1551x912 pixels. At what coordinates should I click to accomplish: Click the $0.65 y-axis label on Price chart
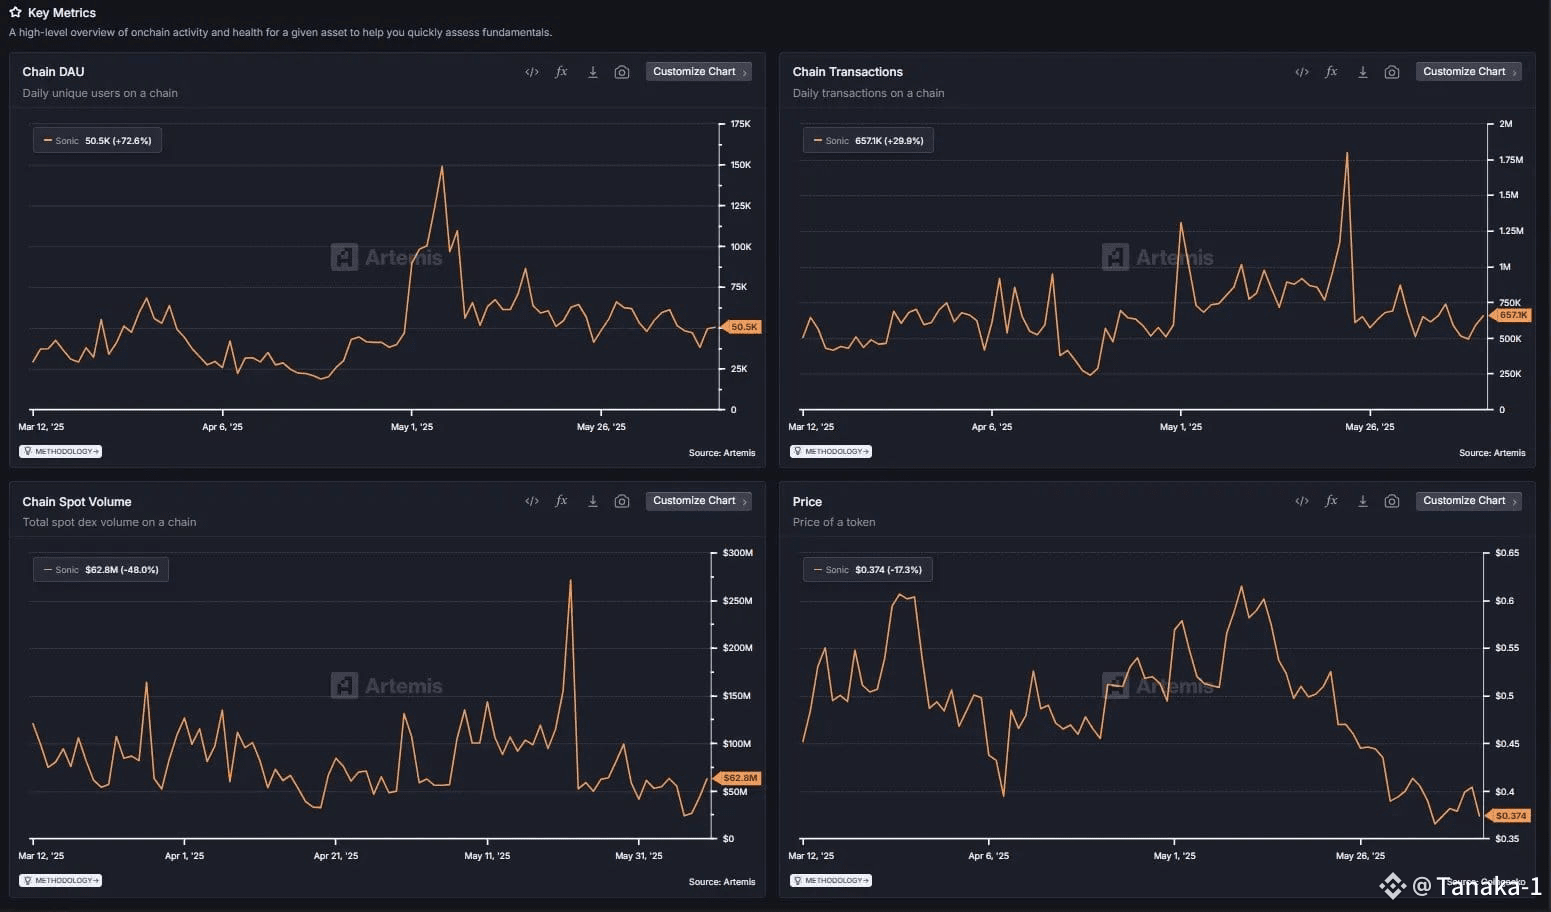coord(1507,553)
